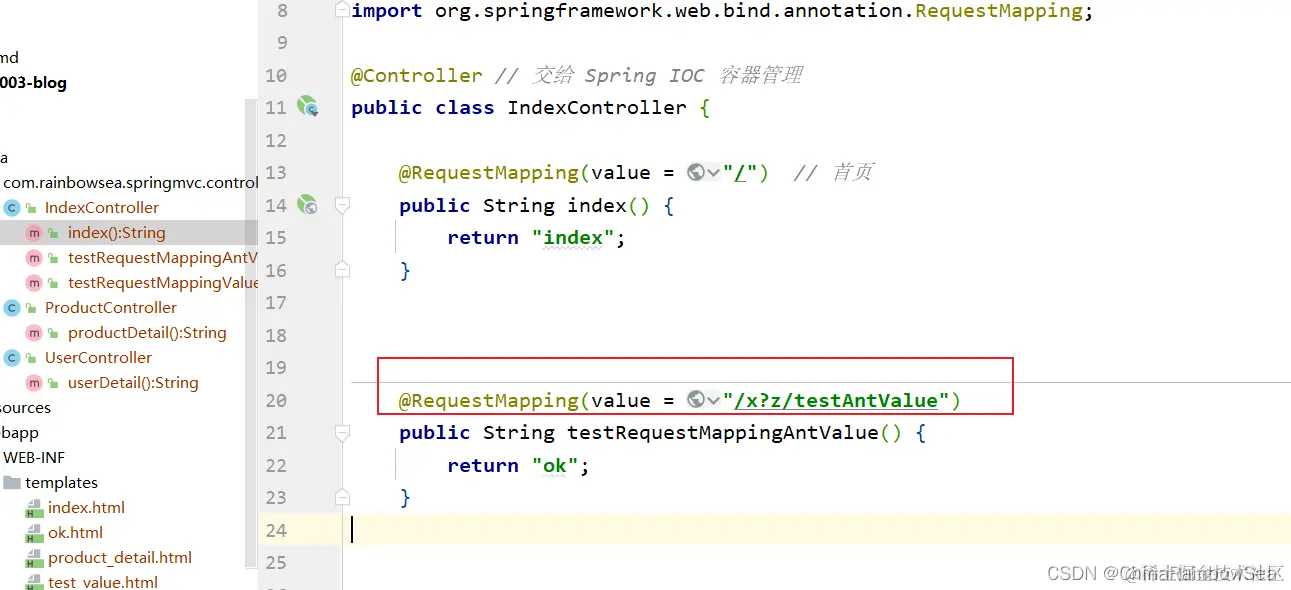Select the templates folder
Screen dimensions: 1291x590
(61, 482)
